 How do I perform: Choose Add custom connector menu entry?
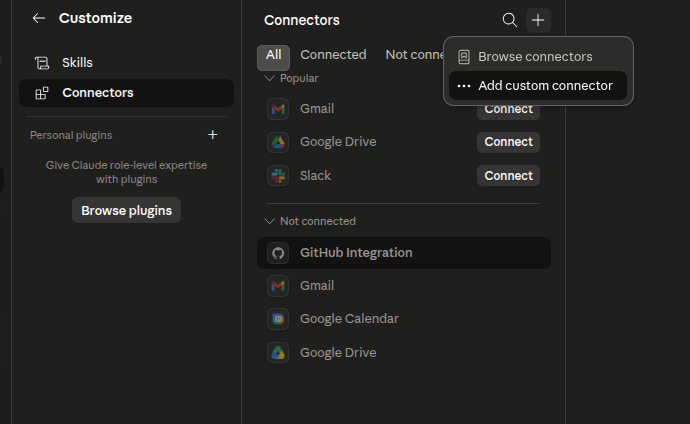click(538, 86)
